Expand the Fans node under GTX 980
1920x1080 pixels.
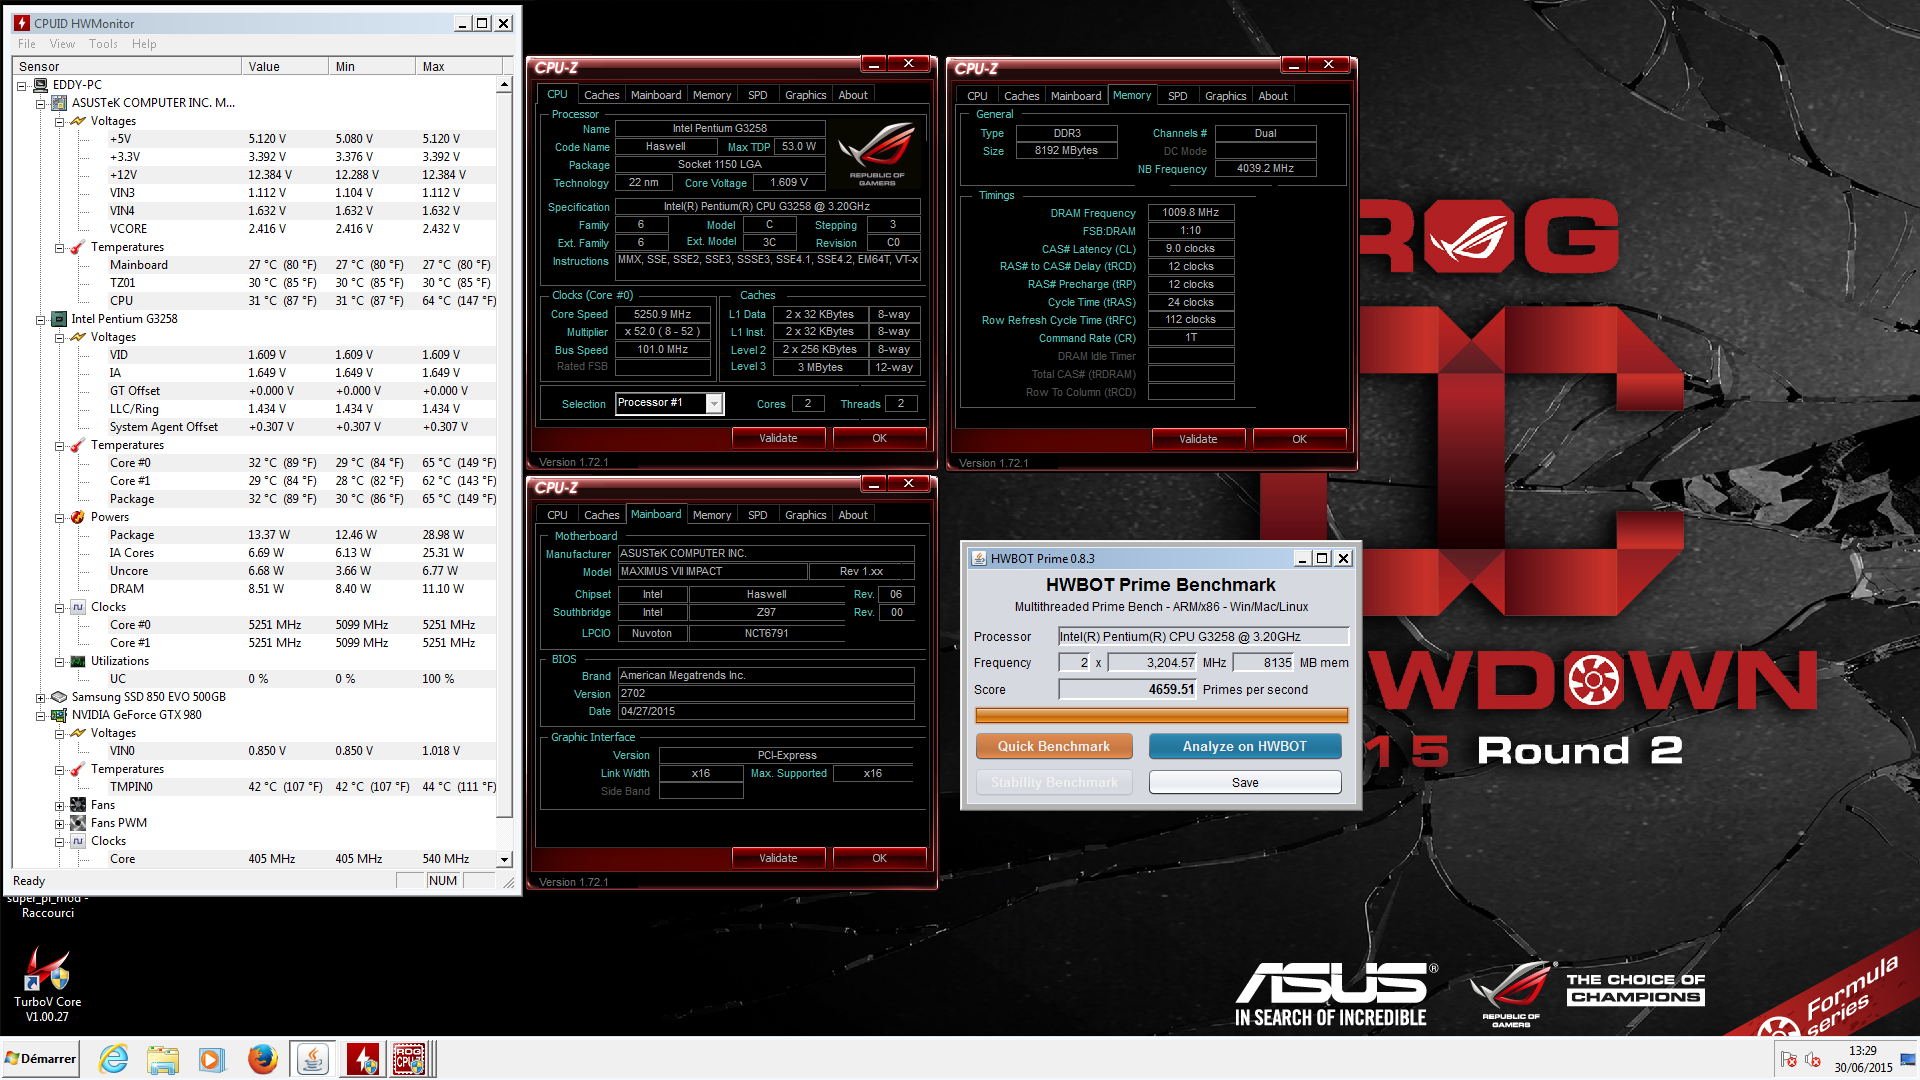(60, 806)
